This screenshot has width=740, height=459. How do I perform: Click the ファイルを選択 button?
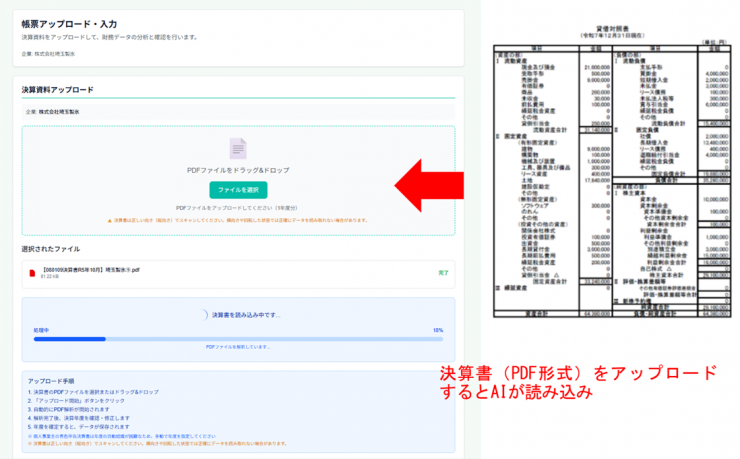coord(238,190)
